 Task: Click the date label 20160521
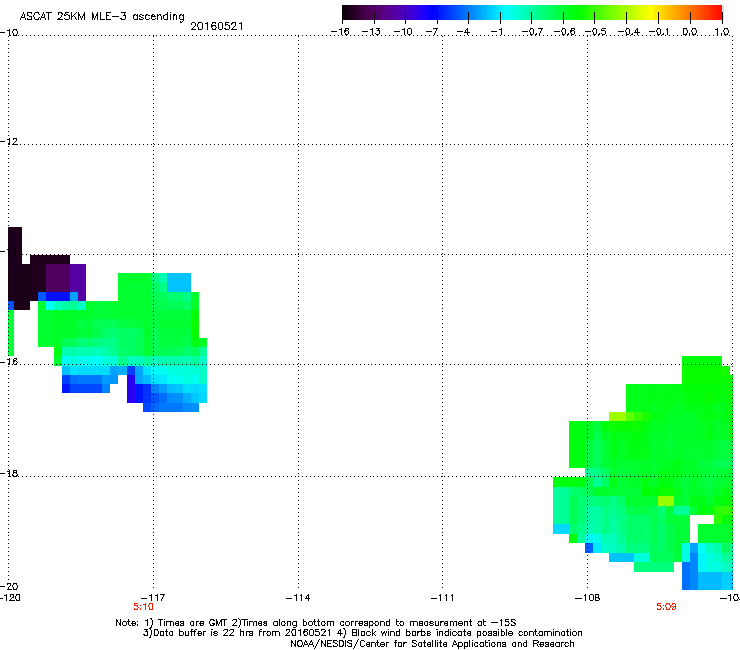217,26
